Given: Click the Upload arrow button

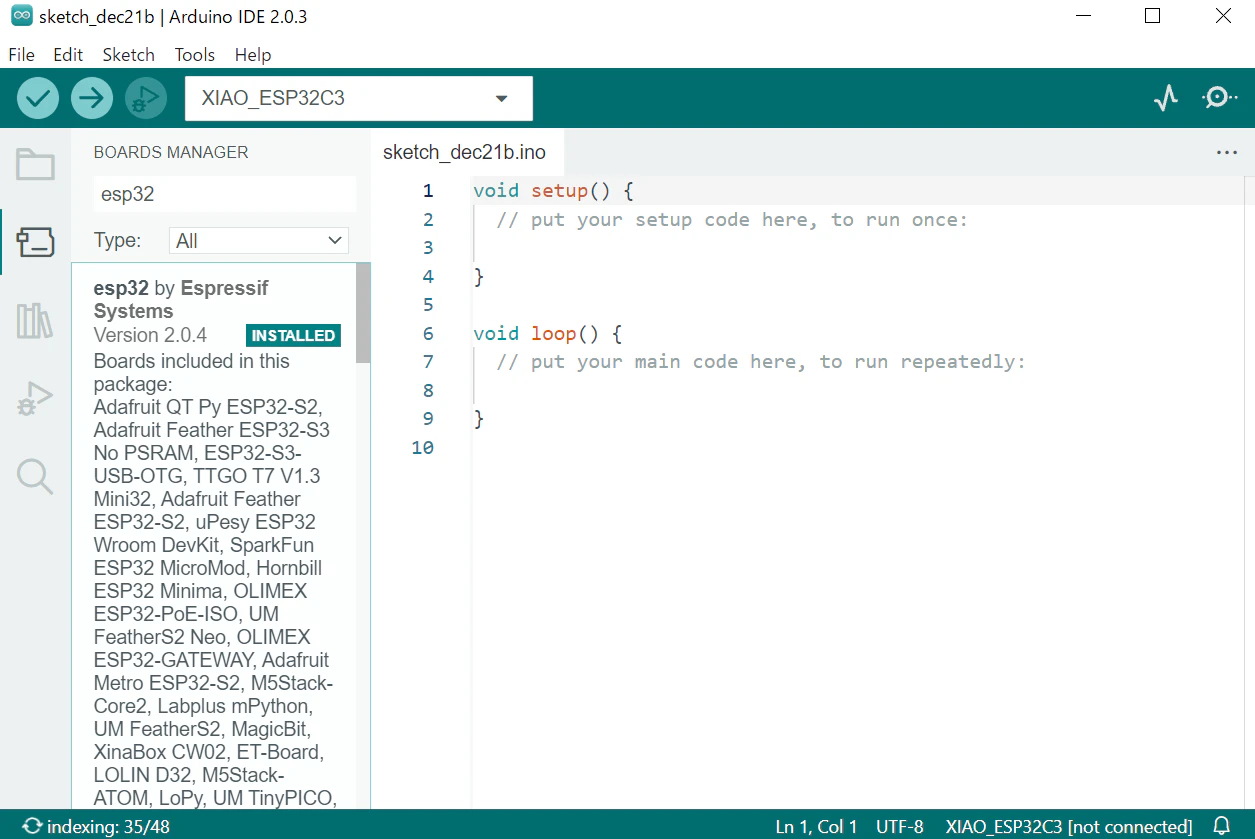Looking at the screenshot, I should [92, 98].
